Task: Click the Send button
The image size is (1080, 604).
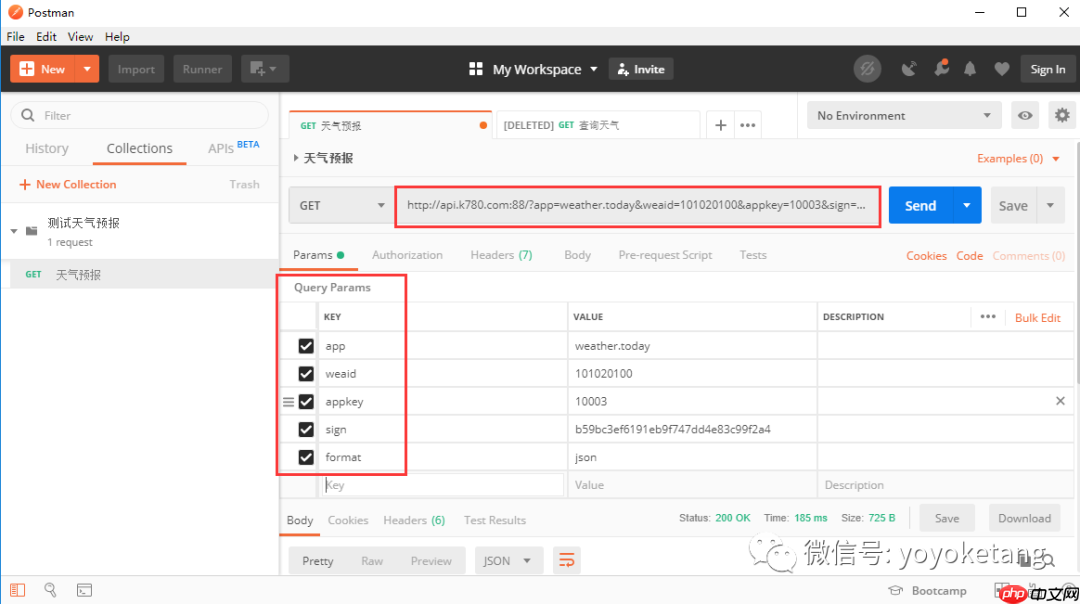Action: 920,205
